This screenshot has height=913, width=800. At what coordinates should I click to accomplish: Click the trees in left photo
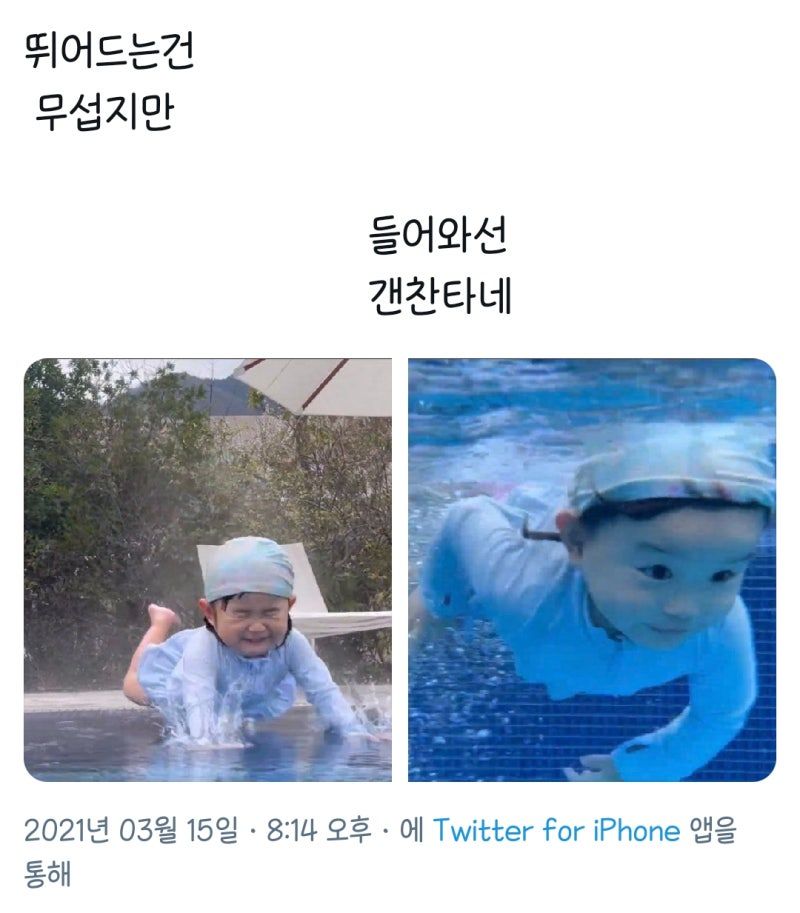pos(116,495)
